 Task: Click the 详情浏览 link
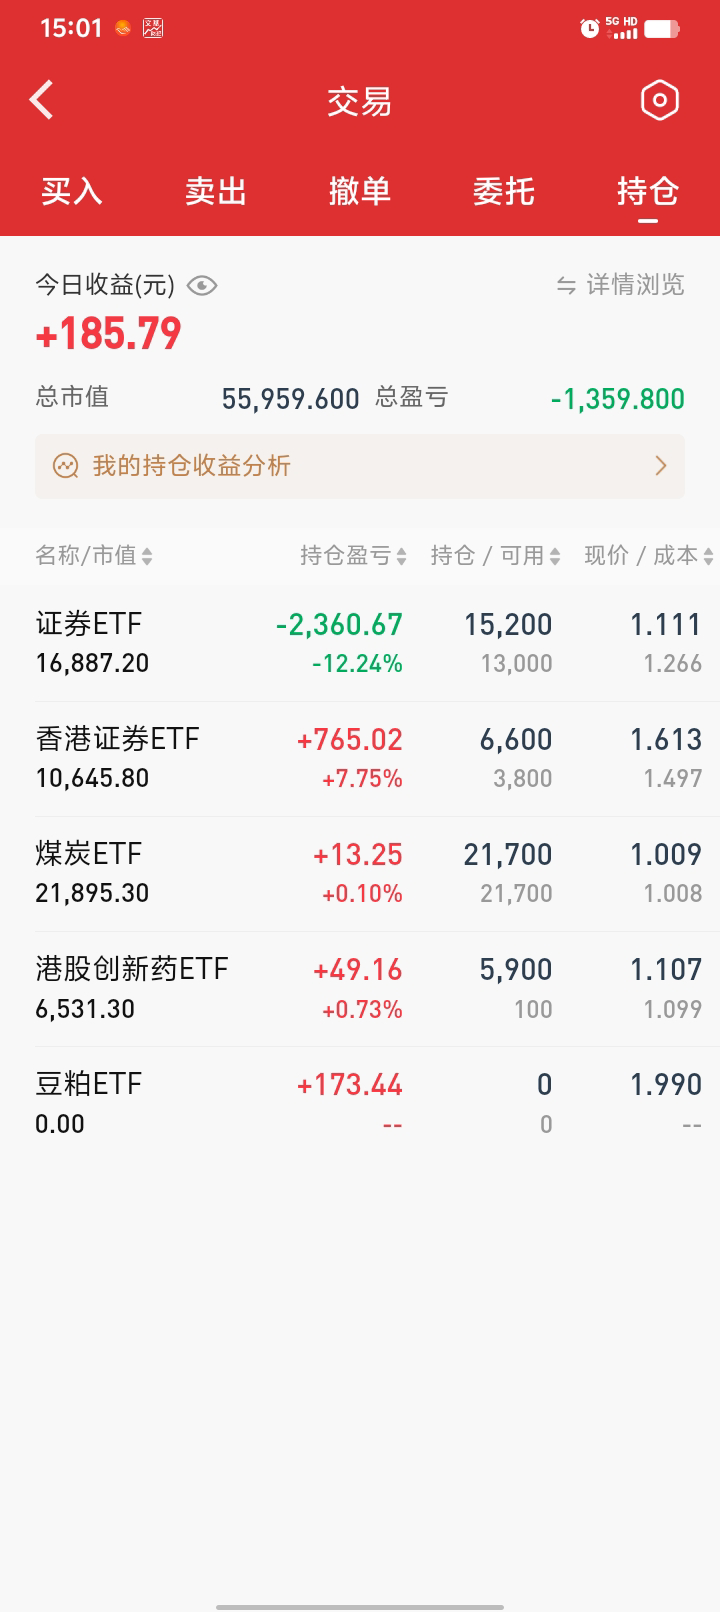point(635,286)
